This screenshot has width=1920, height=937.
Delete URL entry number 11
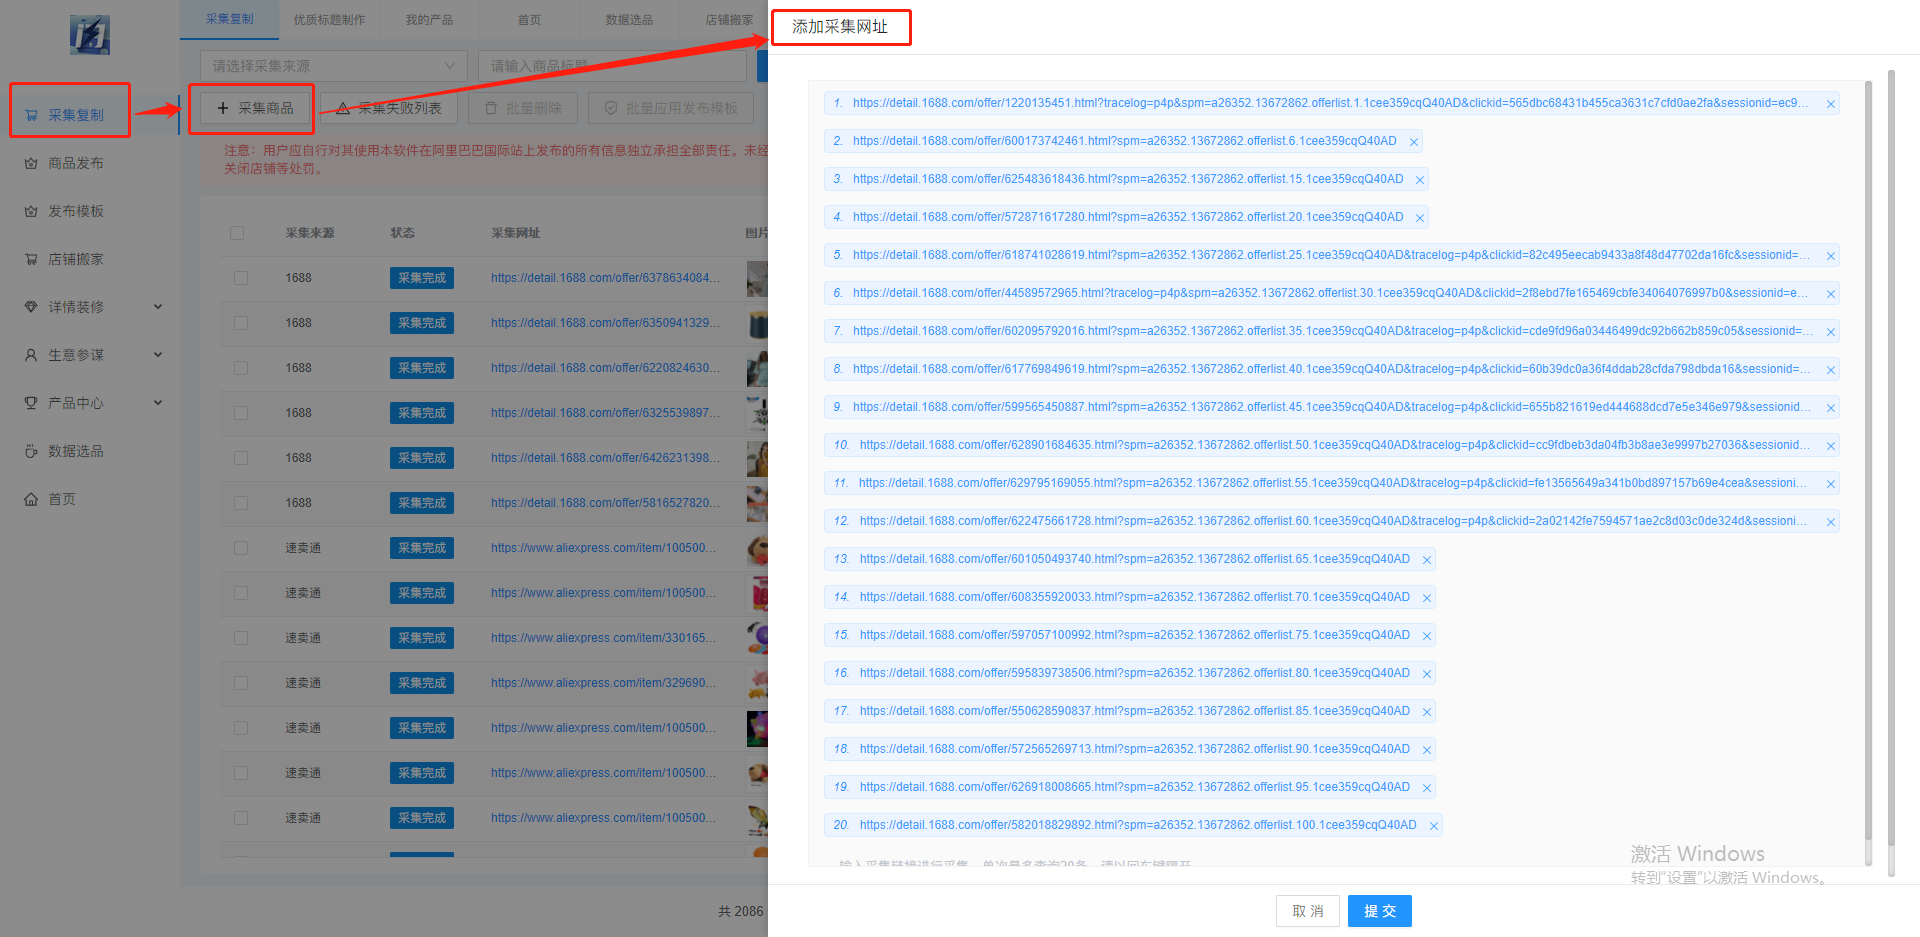click(x=1830, y=484)
